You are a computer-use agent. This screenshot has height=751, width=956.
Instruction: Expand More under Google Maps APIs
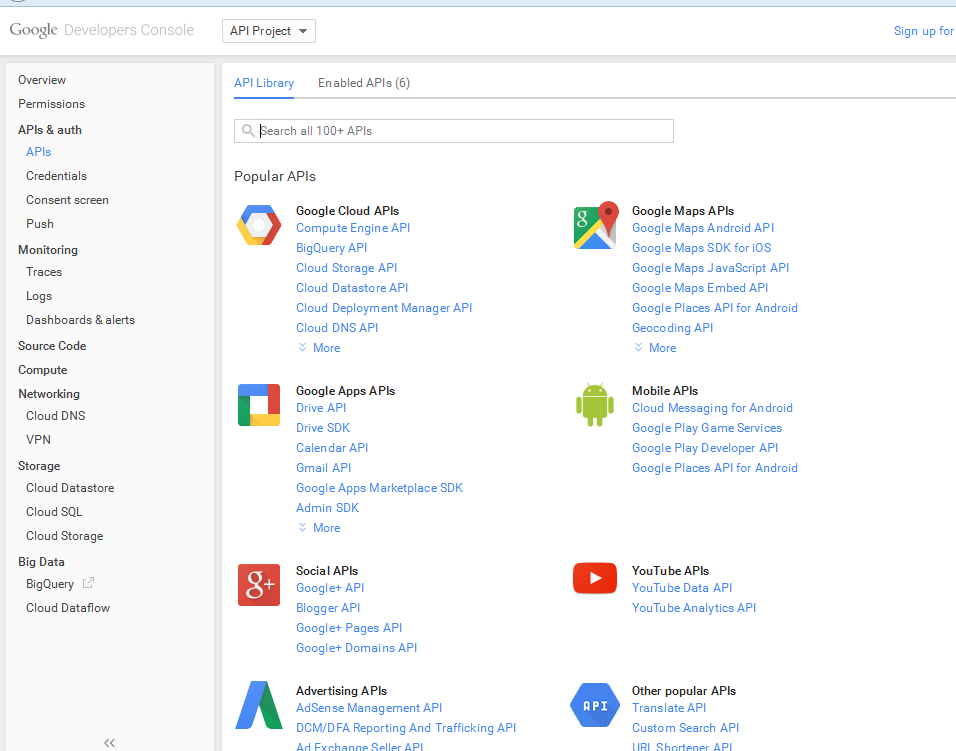click(655, 347)
